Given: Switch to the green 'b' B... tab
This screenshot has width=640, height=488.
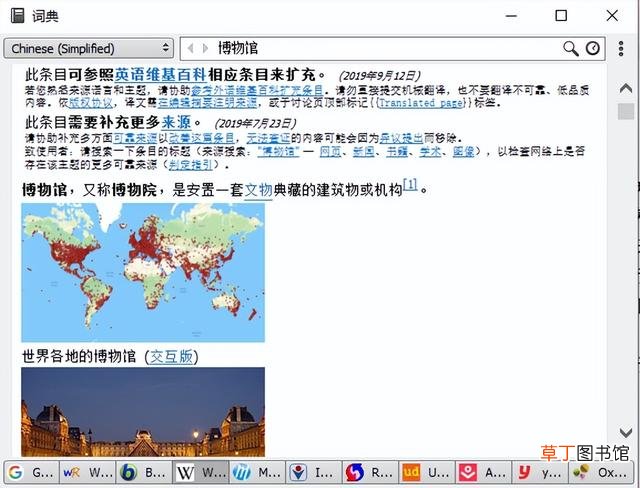Looking at the screenshot, I should (x=144, y=472).
